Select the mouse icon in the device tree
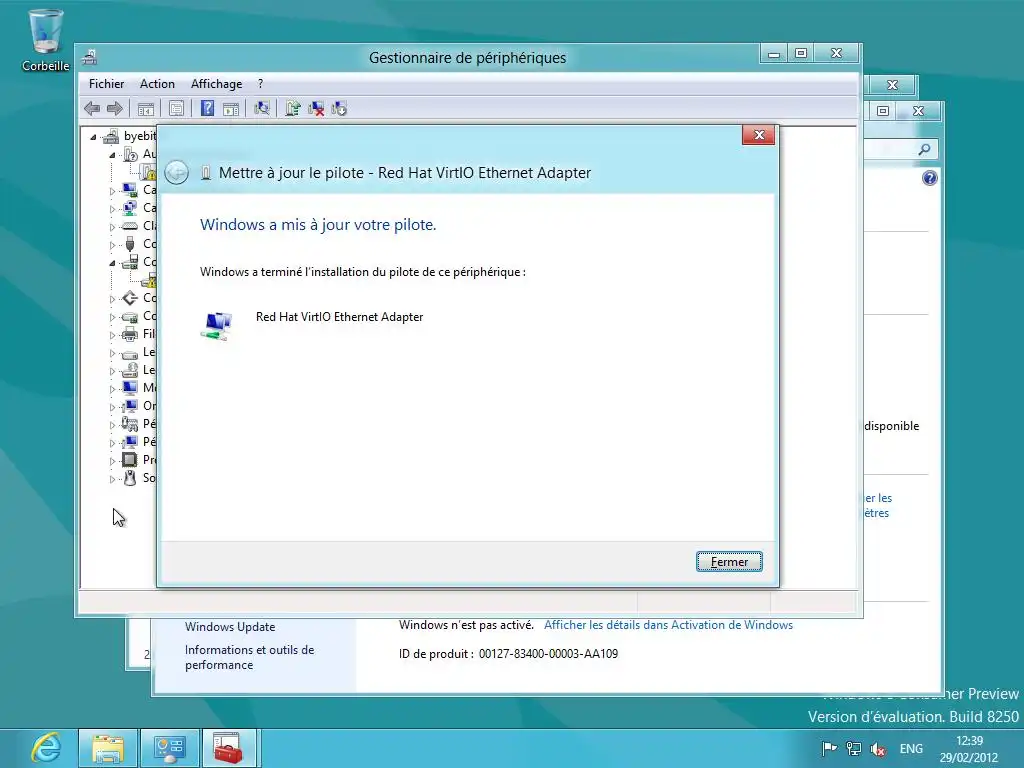 pyautogui.click(x=130, y=478)
